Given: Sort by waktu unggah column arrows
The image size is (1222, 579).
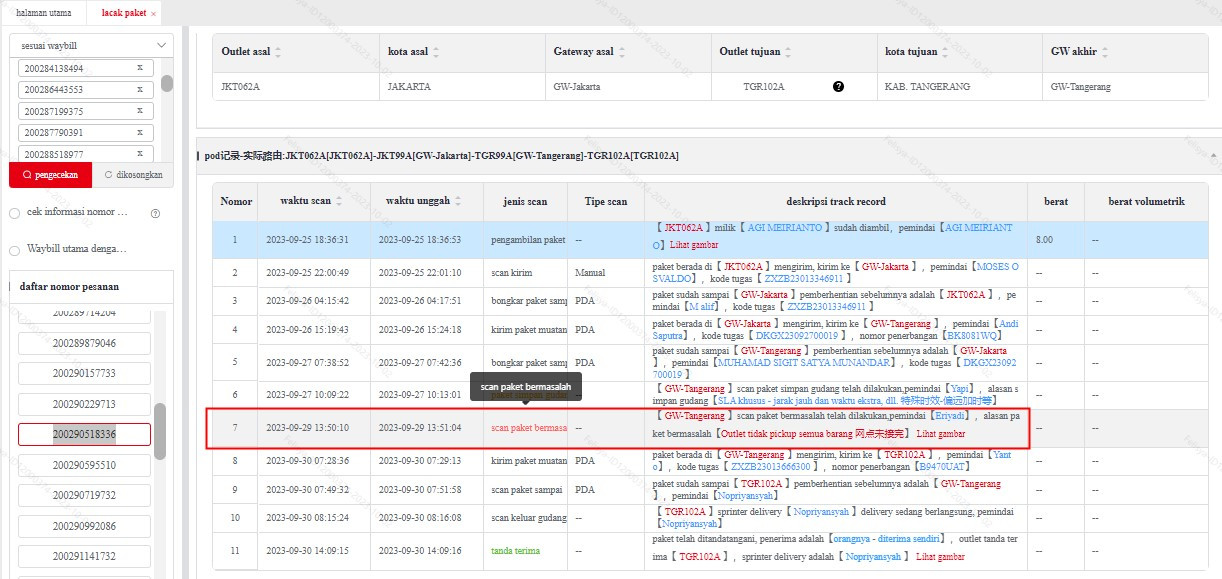Looking at the screenshot, I should (459, 201).
